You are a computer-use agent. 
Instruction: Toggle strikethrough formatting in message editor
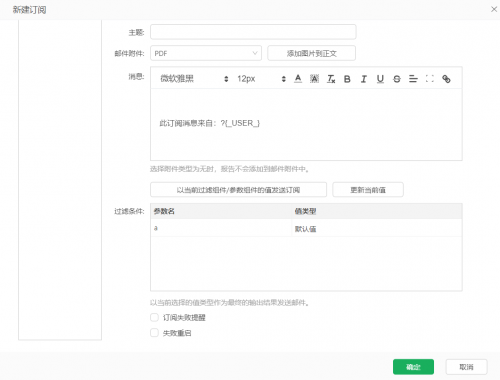point(397,79)
